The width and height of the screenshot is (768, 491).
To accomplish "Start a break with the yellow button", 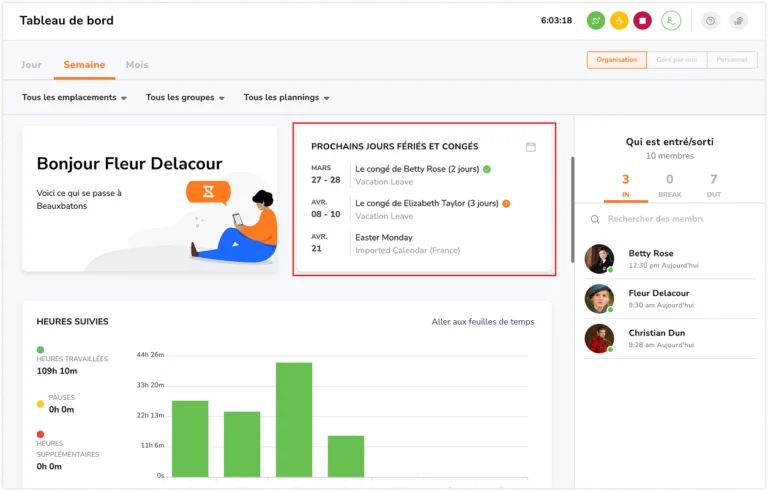I will (619, 21).
